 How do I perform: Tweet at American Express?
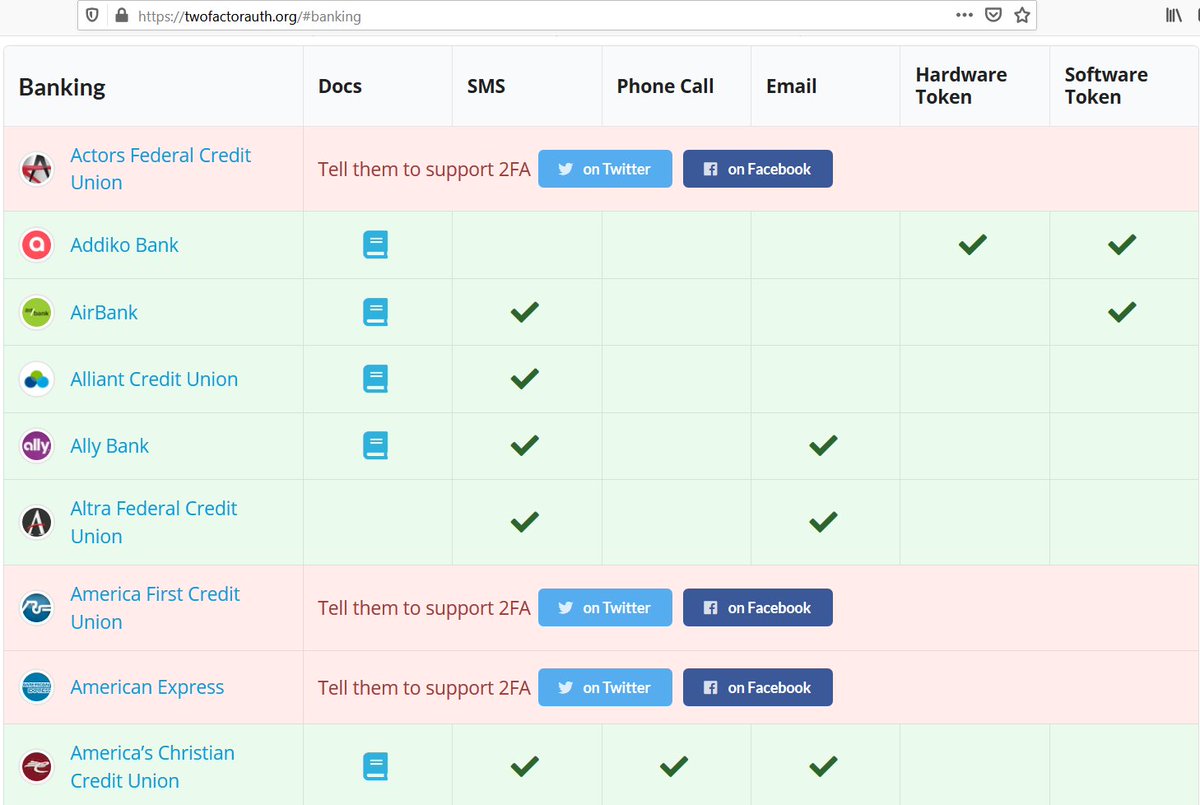tap(605, 688)
